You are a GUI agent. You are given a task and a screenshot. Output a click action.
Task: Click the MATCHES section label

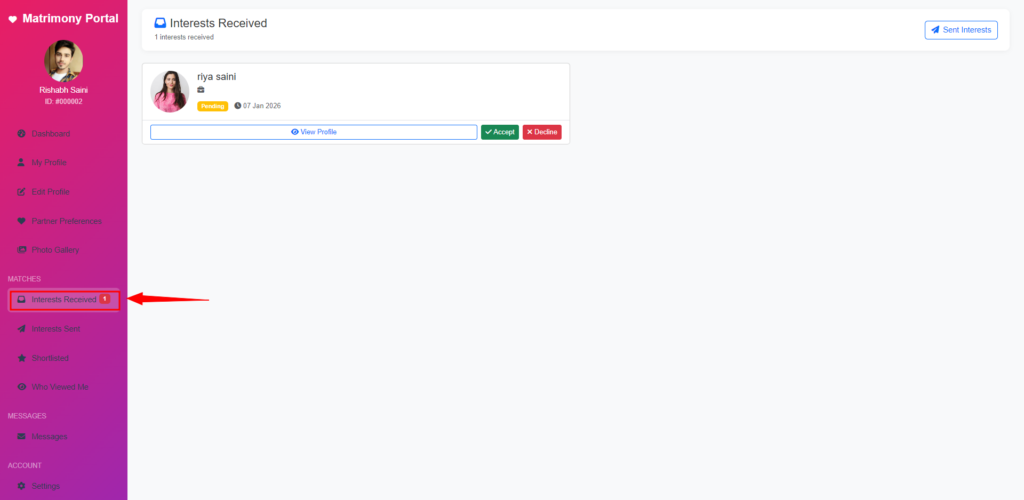coord(24,279)
